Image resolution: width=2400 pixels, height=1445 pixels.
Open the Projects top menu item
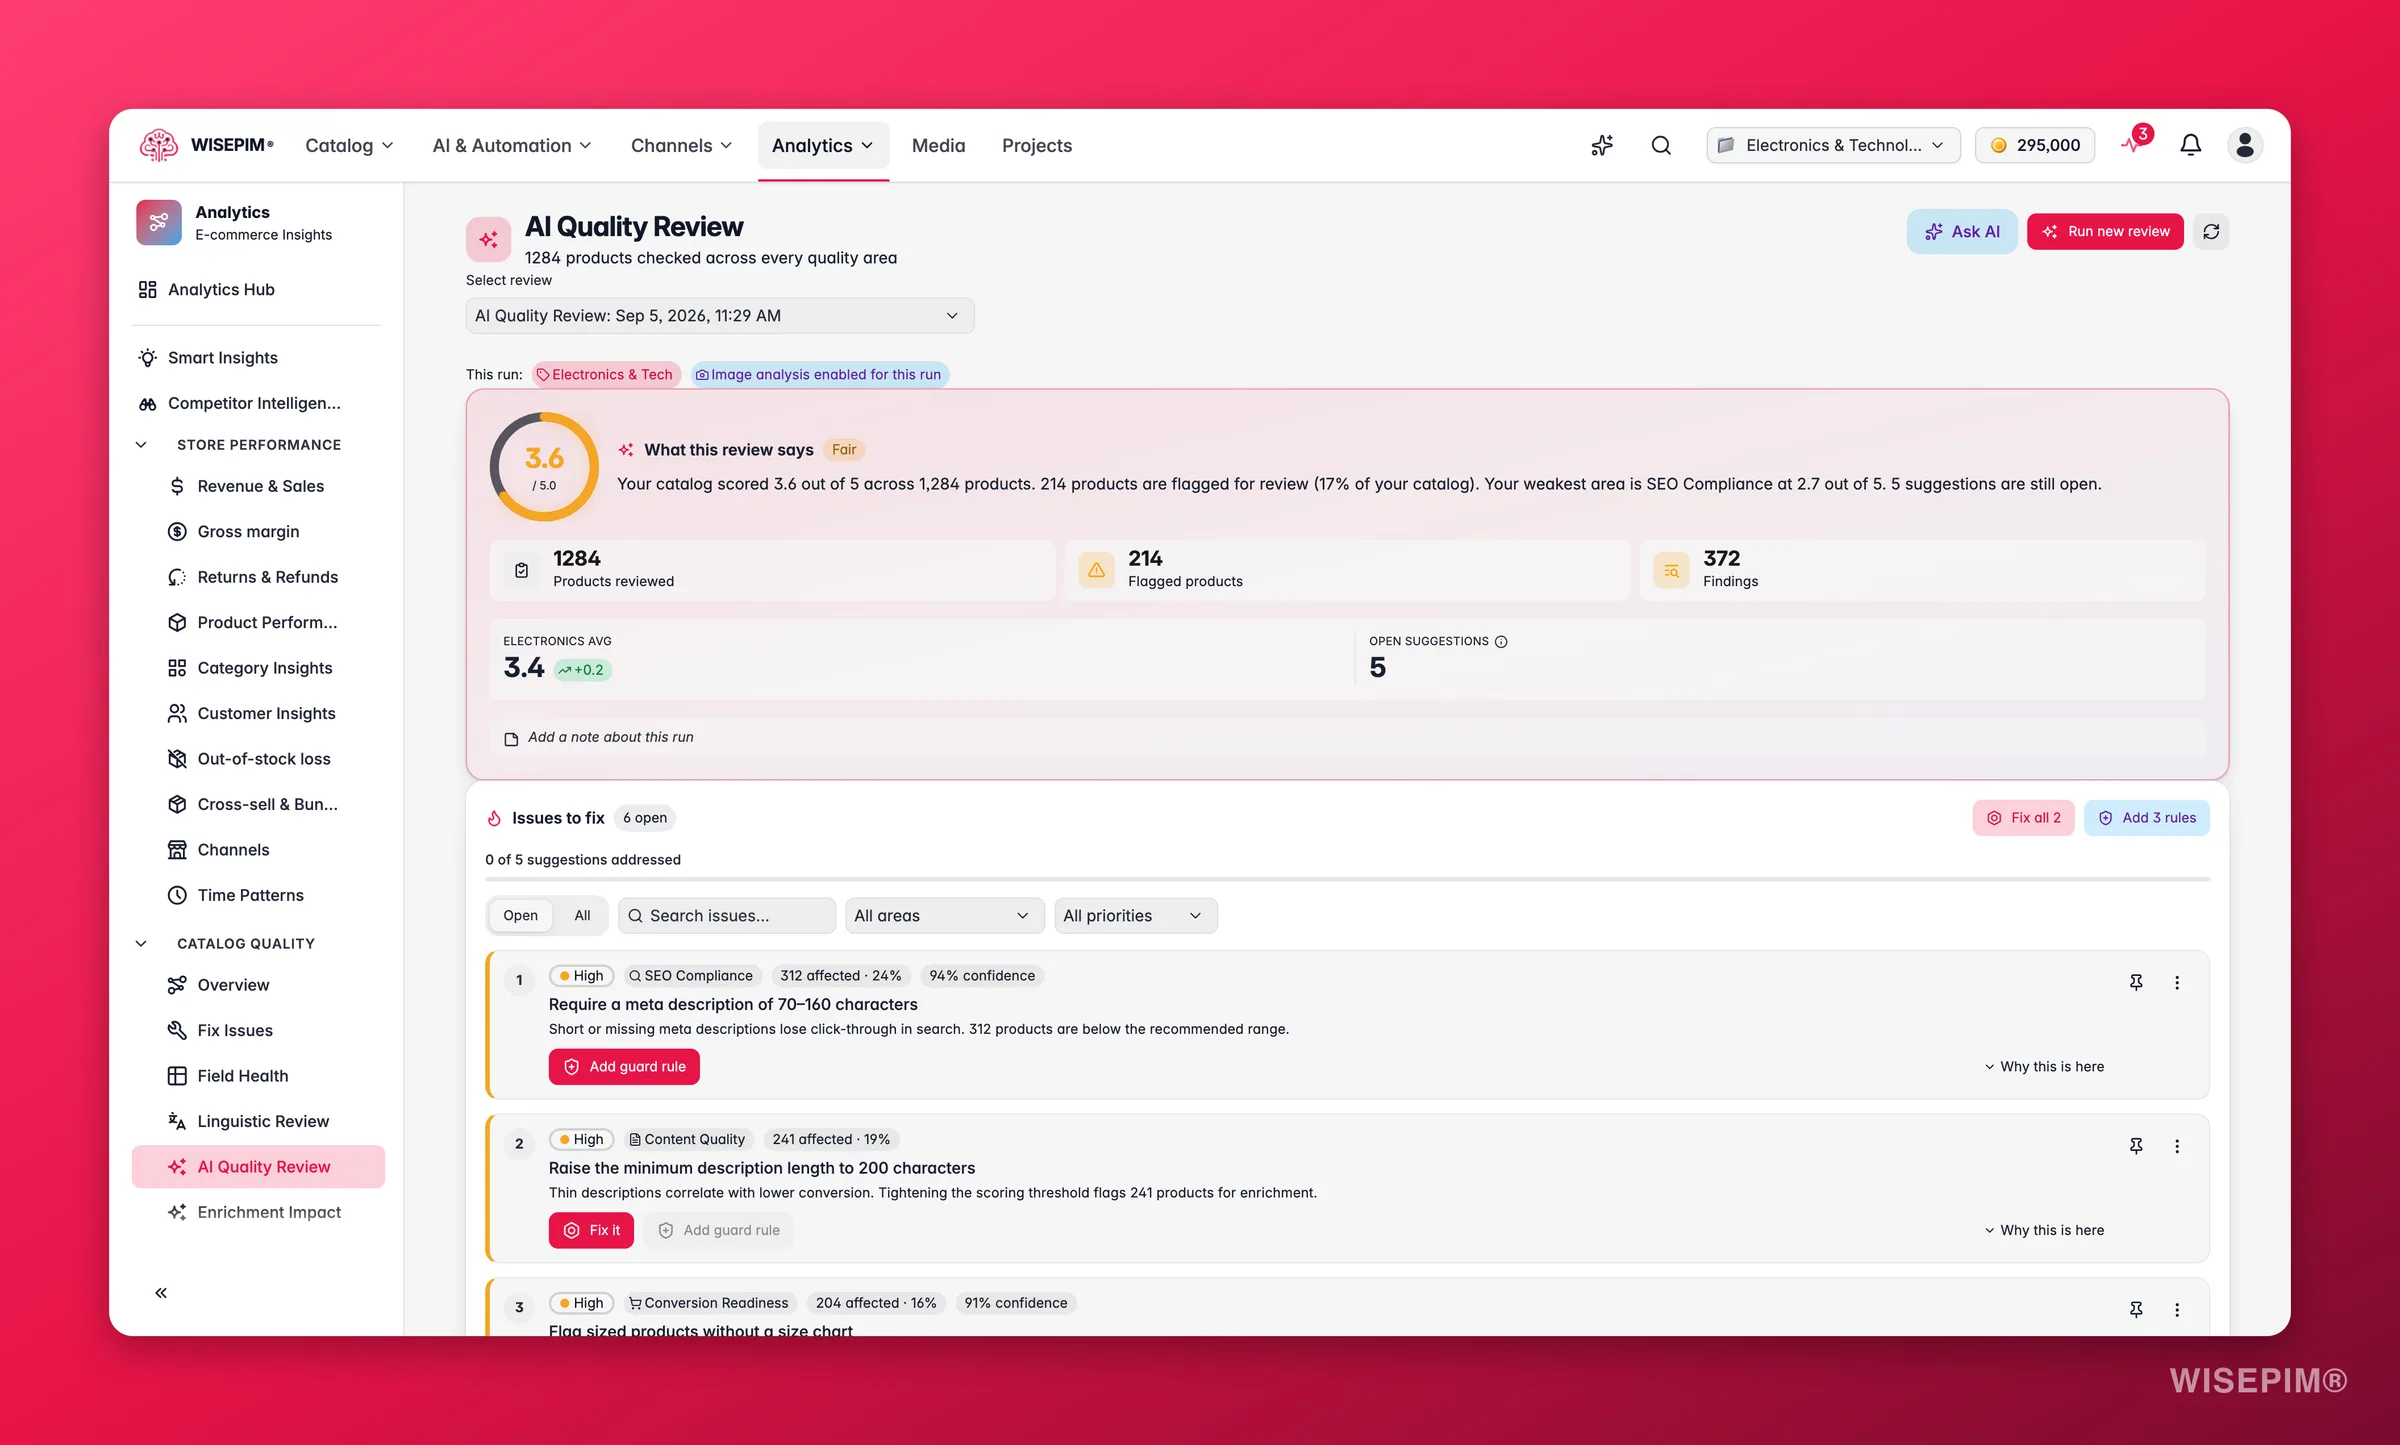1037,145
